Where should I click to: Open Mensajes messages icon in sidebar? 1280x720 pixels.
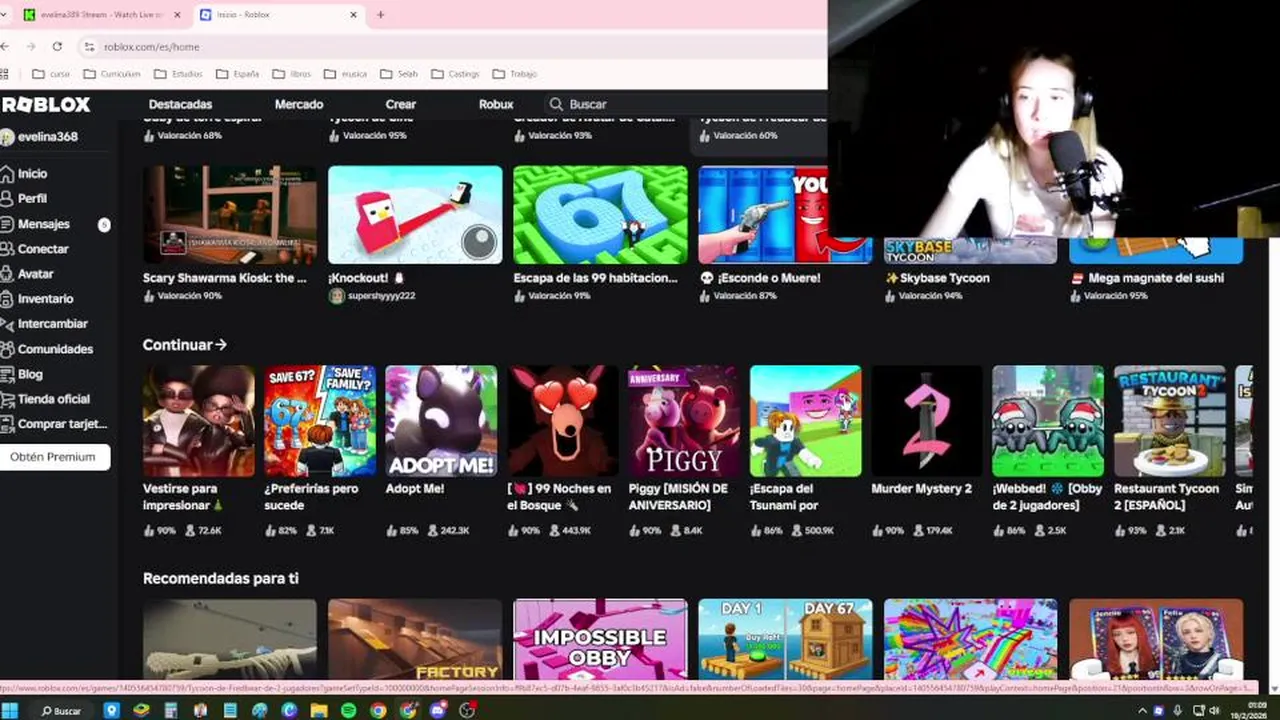[7, 224]
